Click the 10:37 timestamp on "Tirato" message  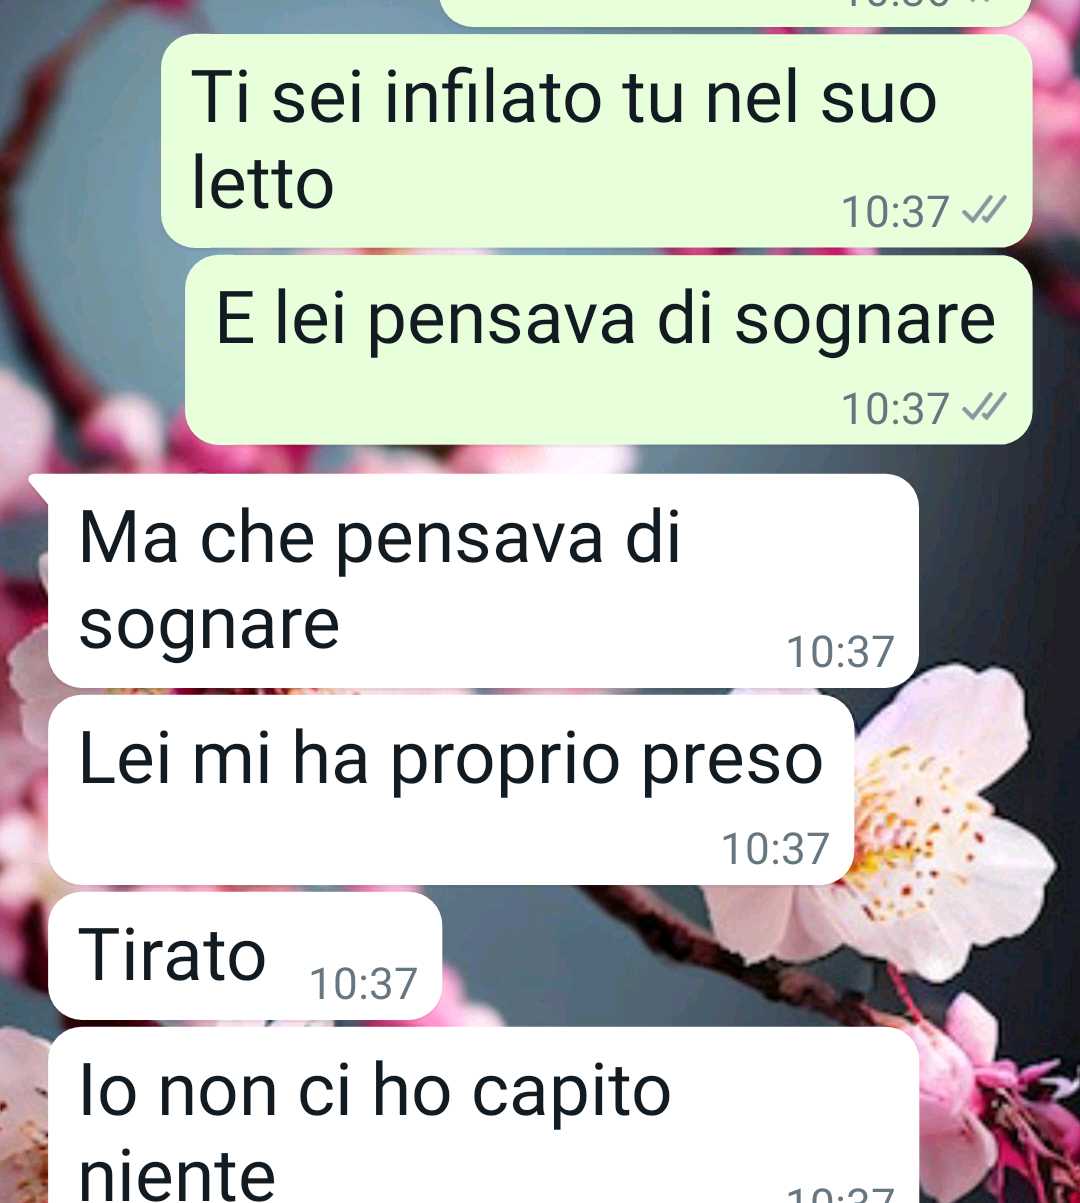tap(363, 984)
